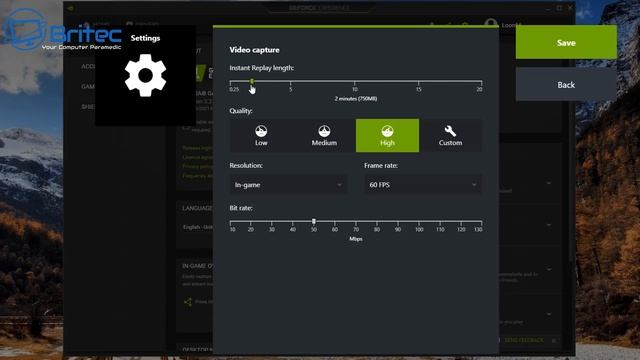The height and width of the screenshot is (360, 640).
Task: Click the 2 minutes (750MB) text
Action: 356,99
